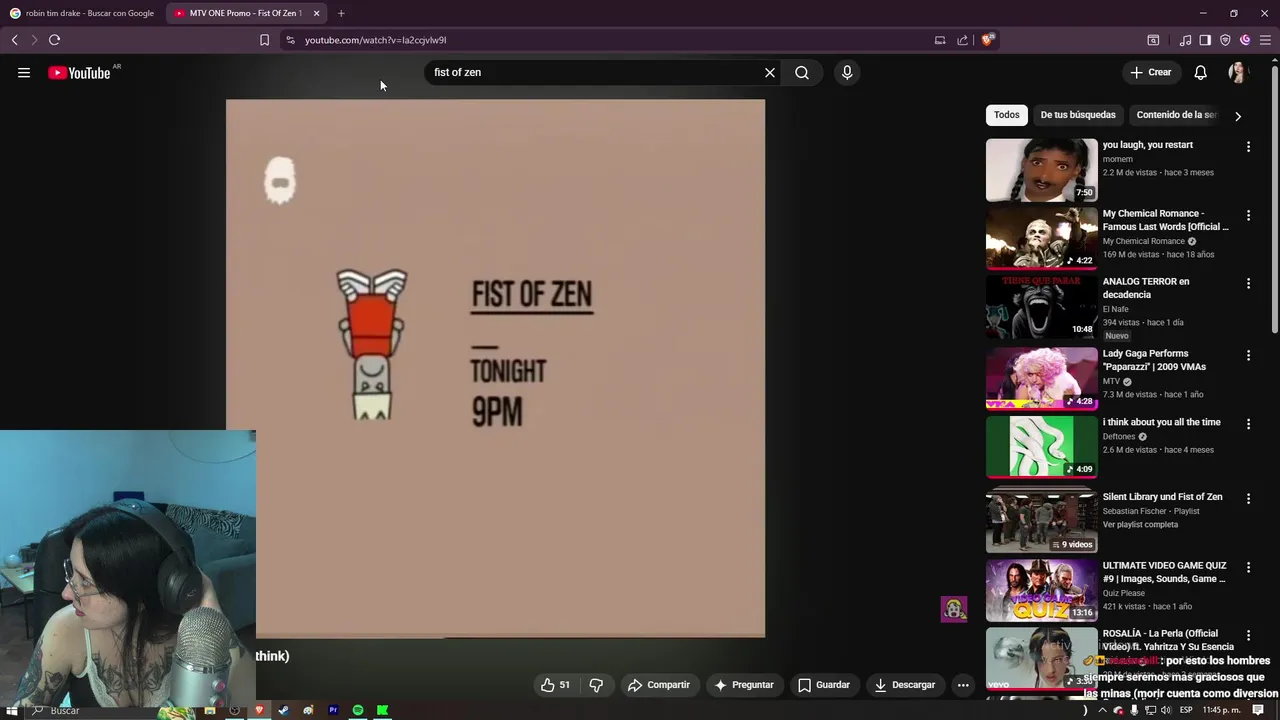This screenshot has width=1280, height=720.
Task: Close the MTV ONE Promo tab
Action: pyautogui.click(x=316, y=13)
